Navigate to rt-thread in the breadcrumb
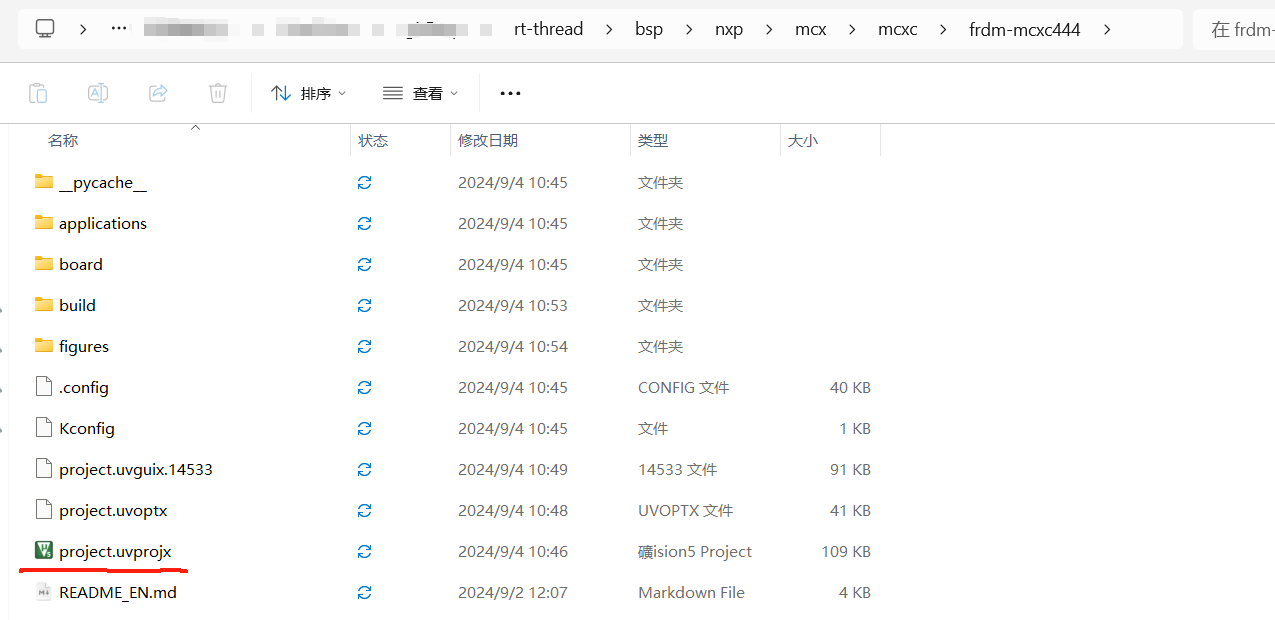 548,29
